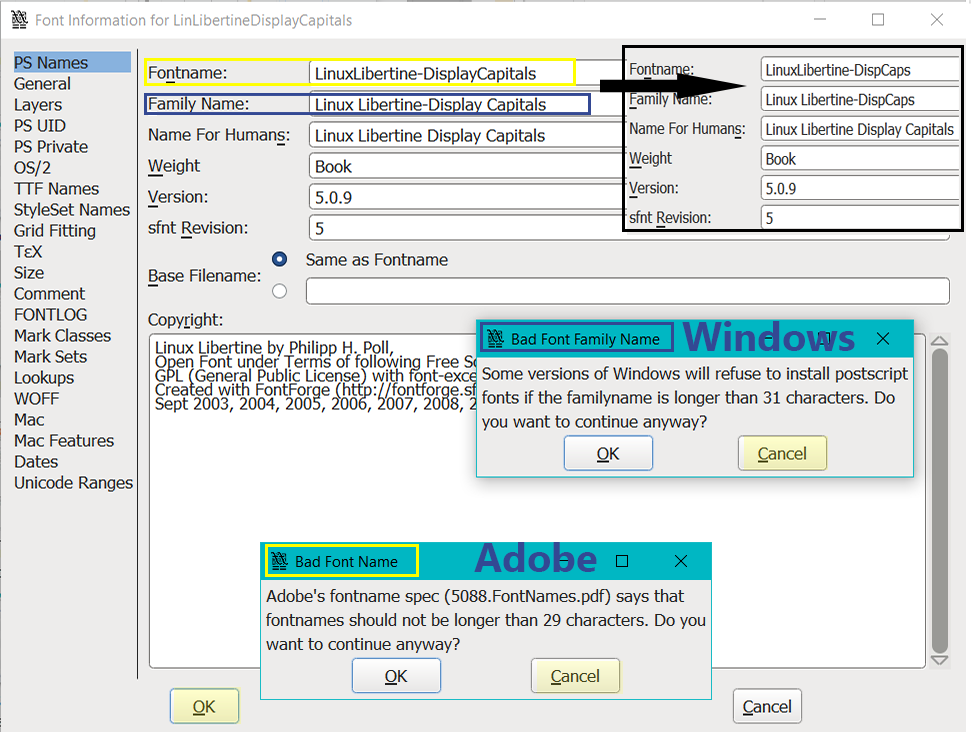Open the TTF Names section
The height and width of the screenshot is (732, 971).
point(56,189)
